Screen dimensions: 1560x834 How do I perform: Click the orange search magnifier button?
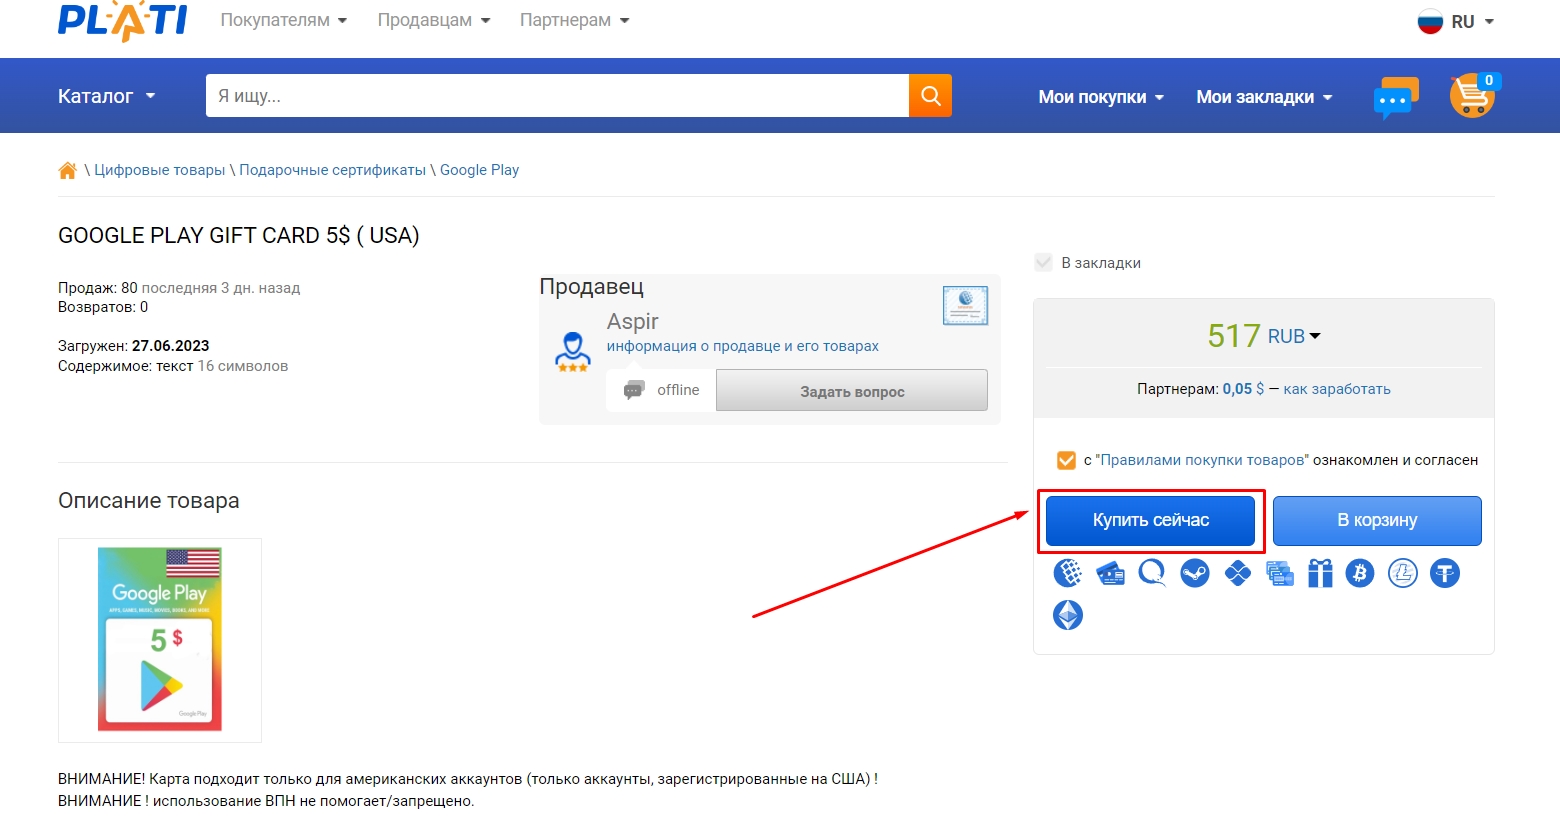pyautogui.click(x=930, y=96)
